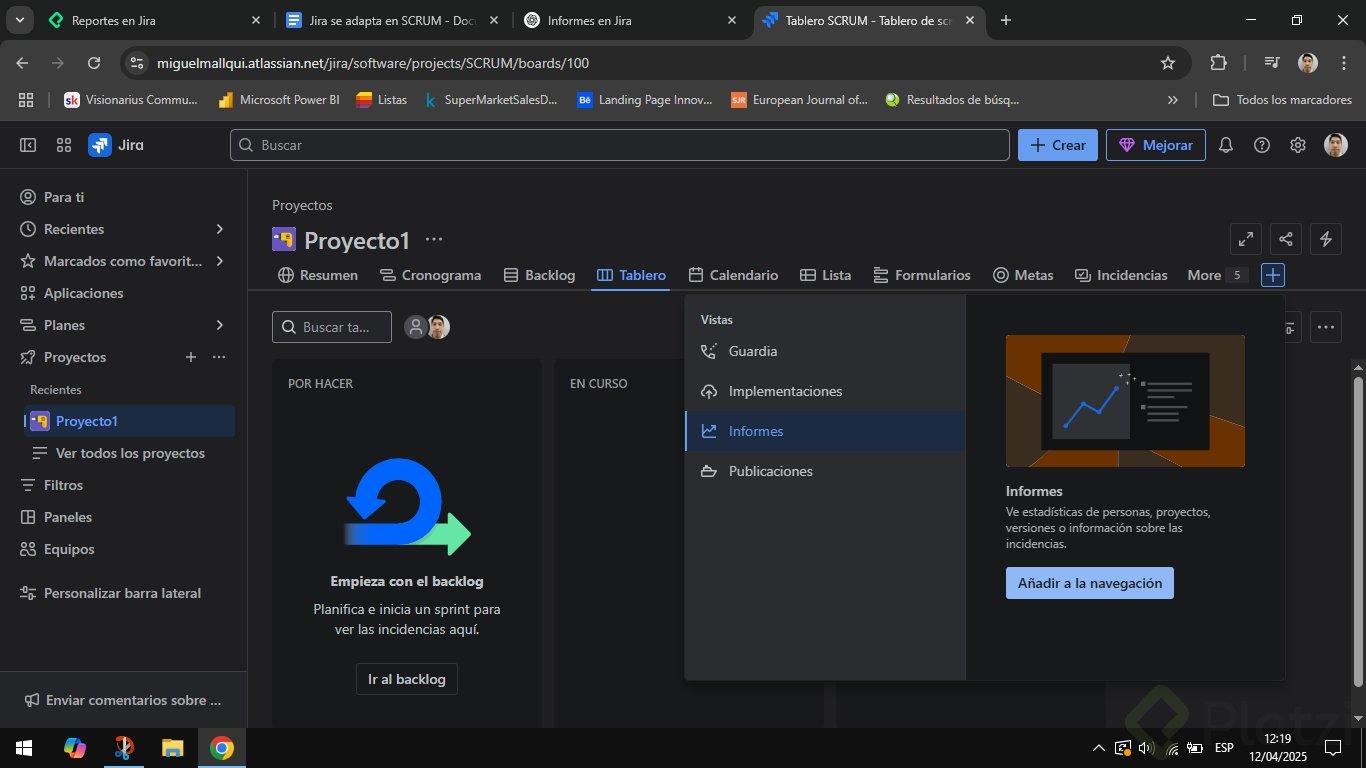1366x768 pixels.
Task: Open the Jira settings gear icon
Action: pos(1298,145)
